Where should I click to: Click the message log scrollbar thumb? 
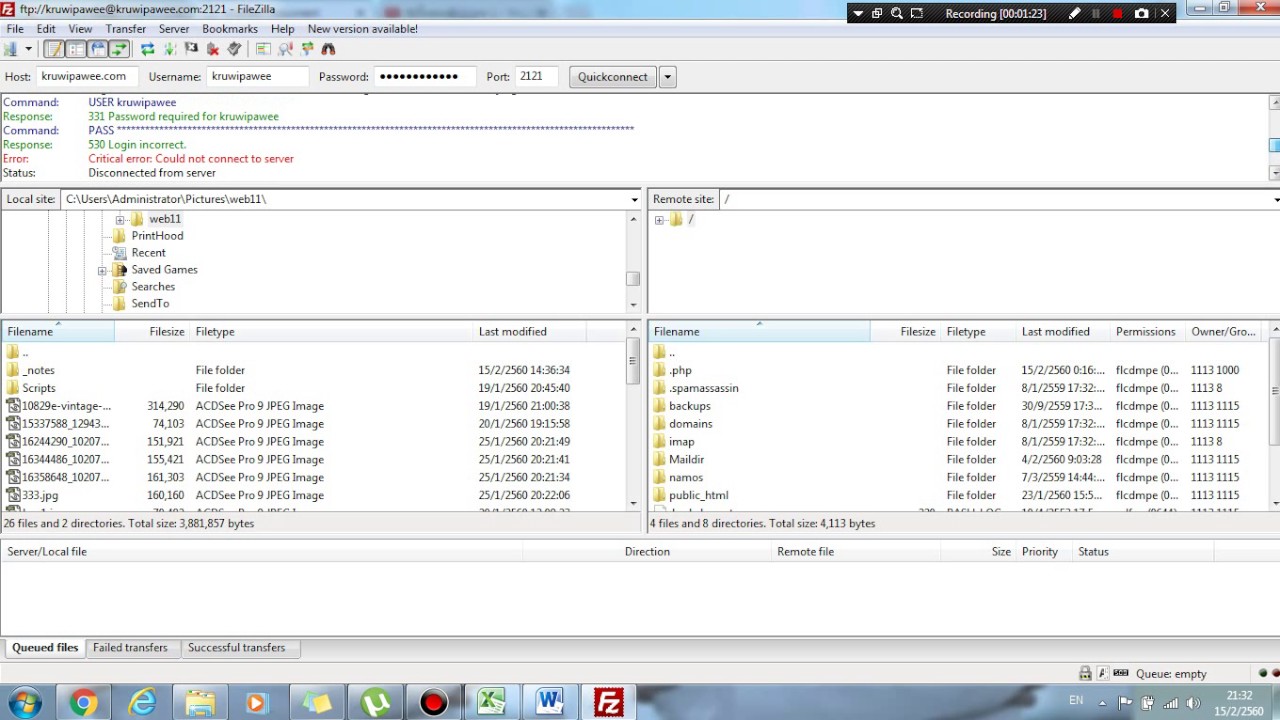1274,146
